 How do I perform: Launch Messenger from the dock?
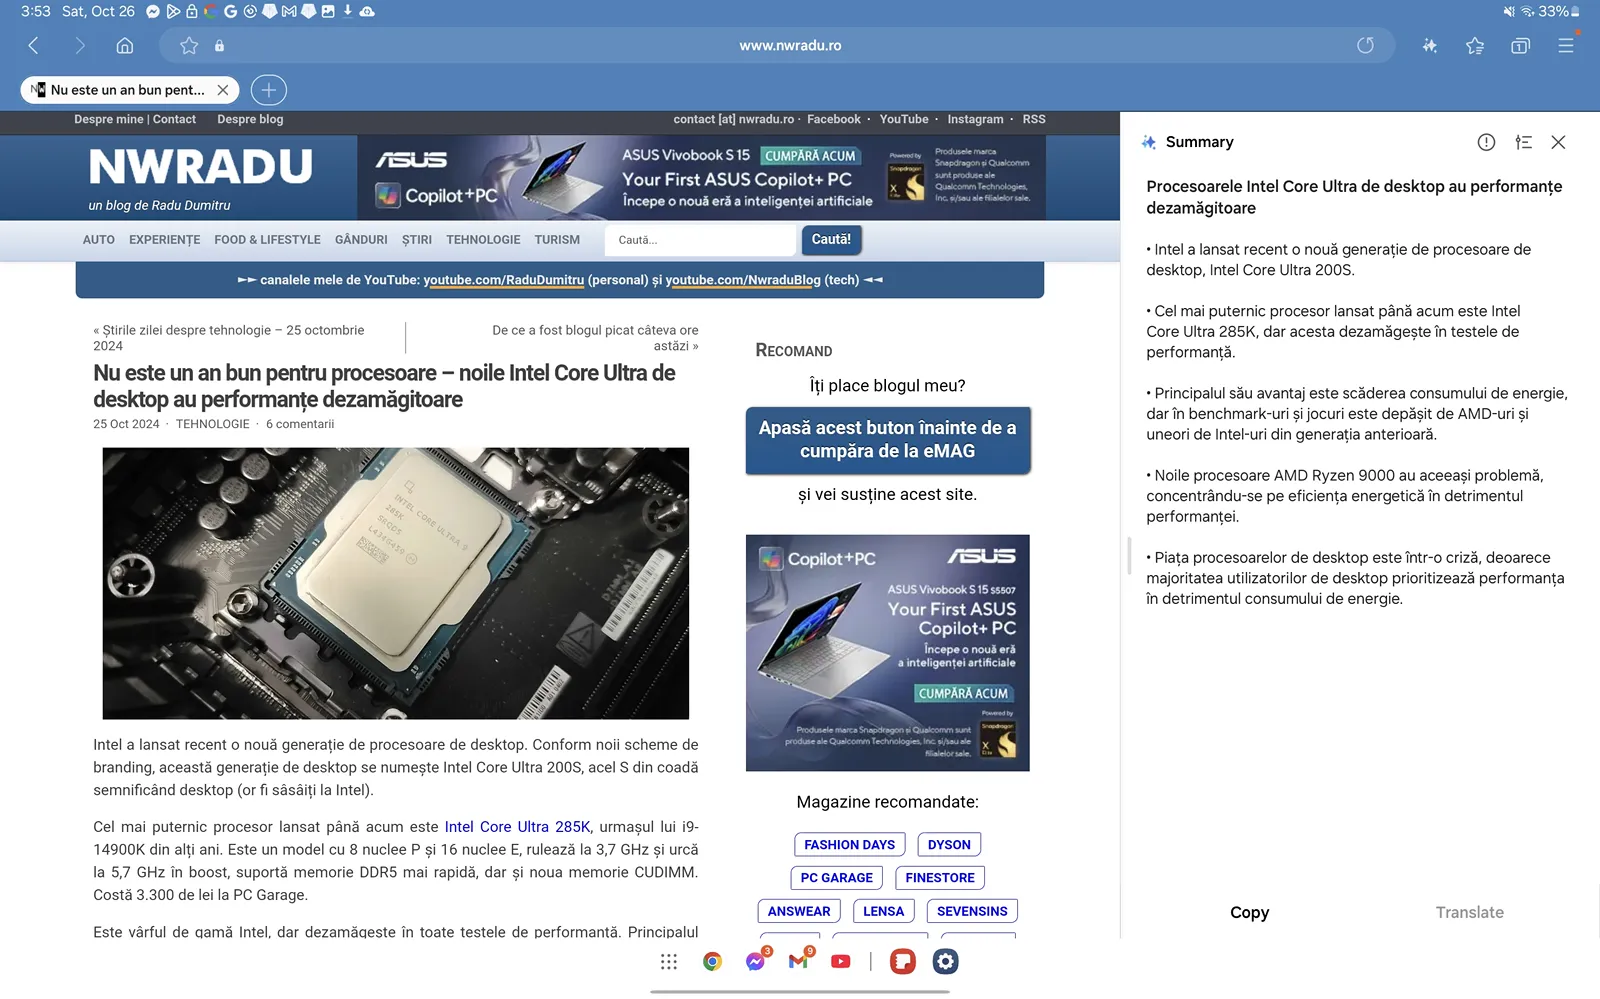click(755, 962)
